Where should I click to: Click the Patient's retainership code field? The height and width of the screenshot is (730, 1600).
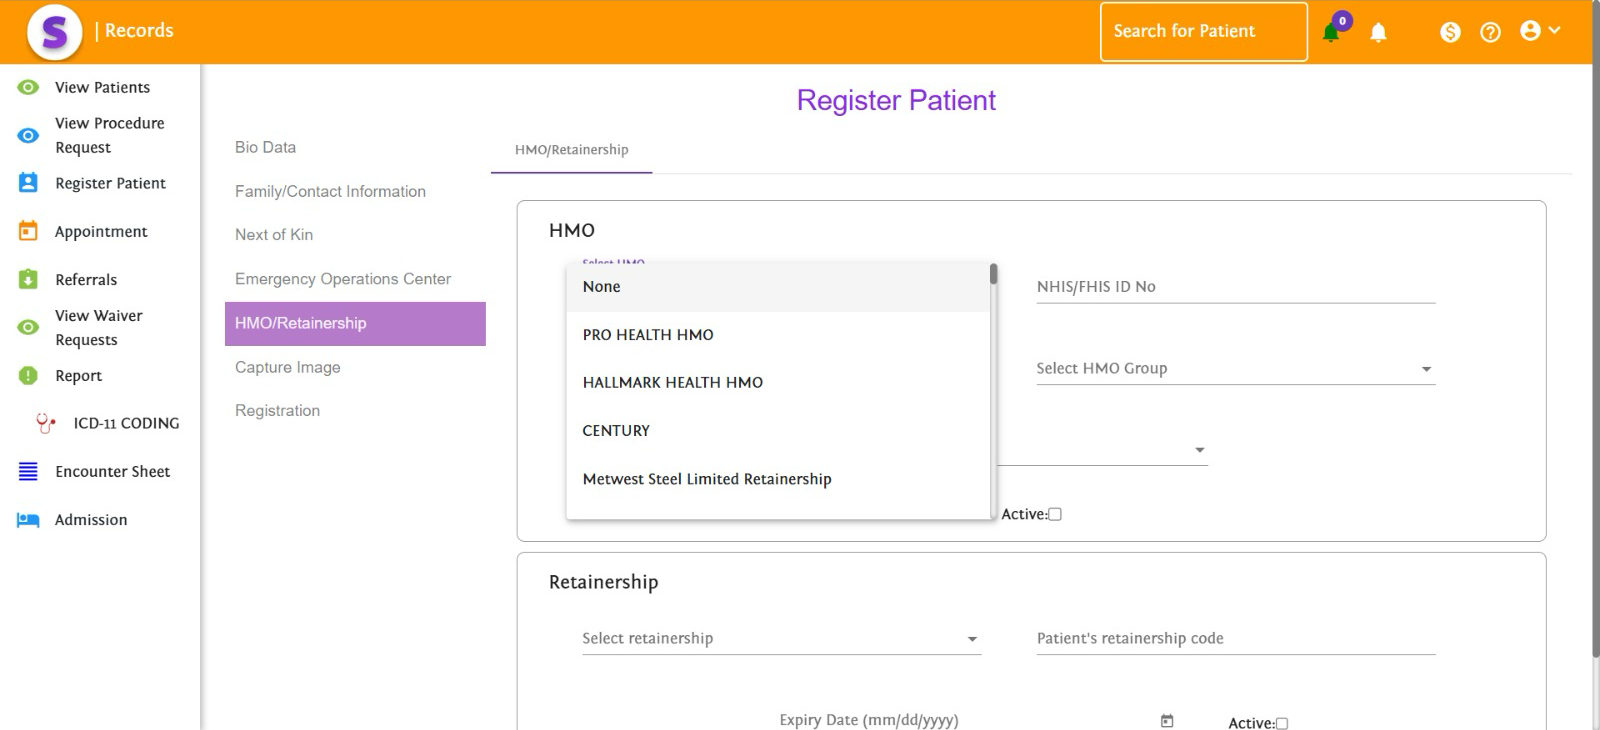click(x=1235, y=639)
